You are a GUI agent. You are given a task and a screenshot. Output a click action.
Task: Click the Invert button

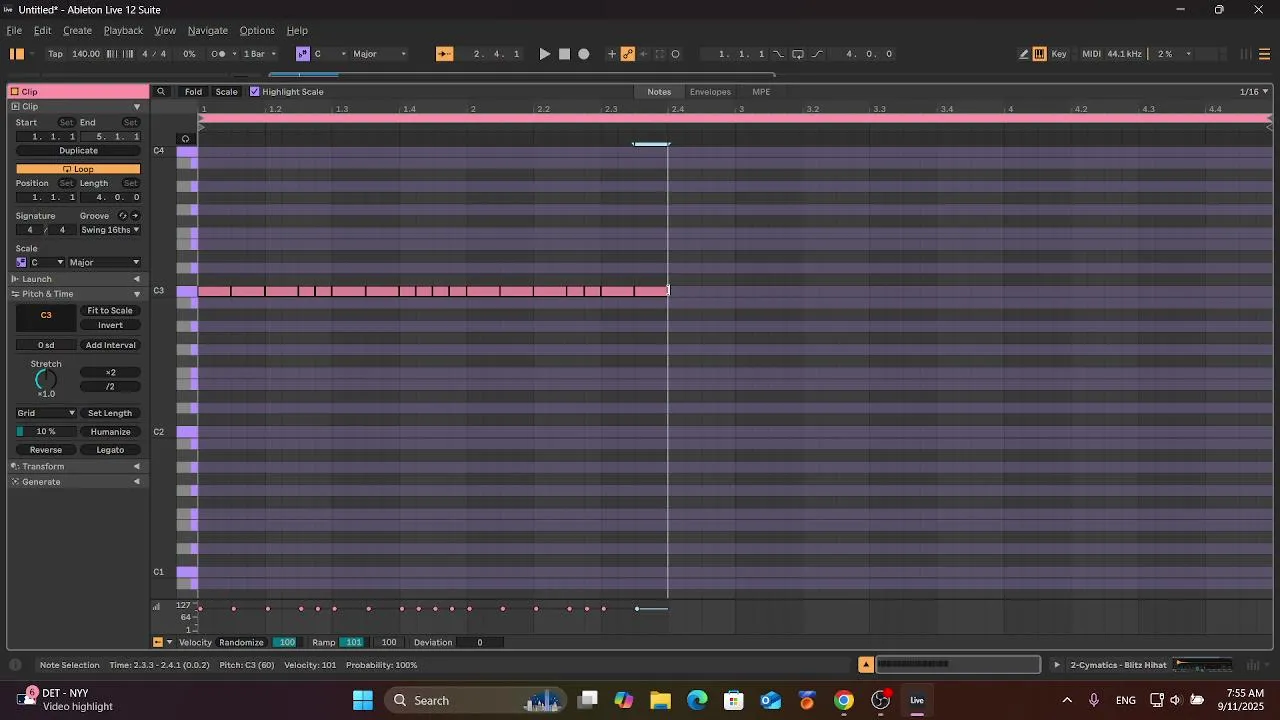110,326
